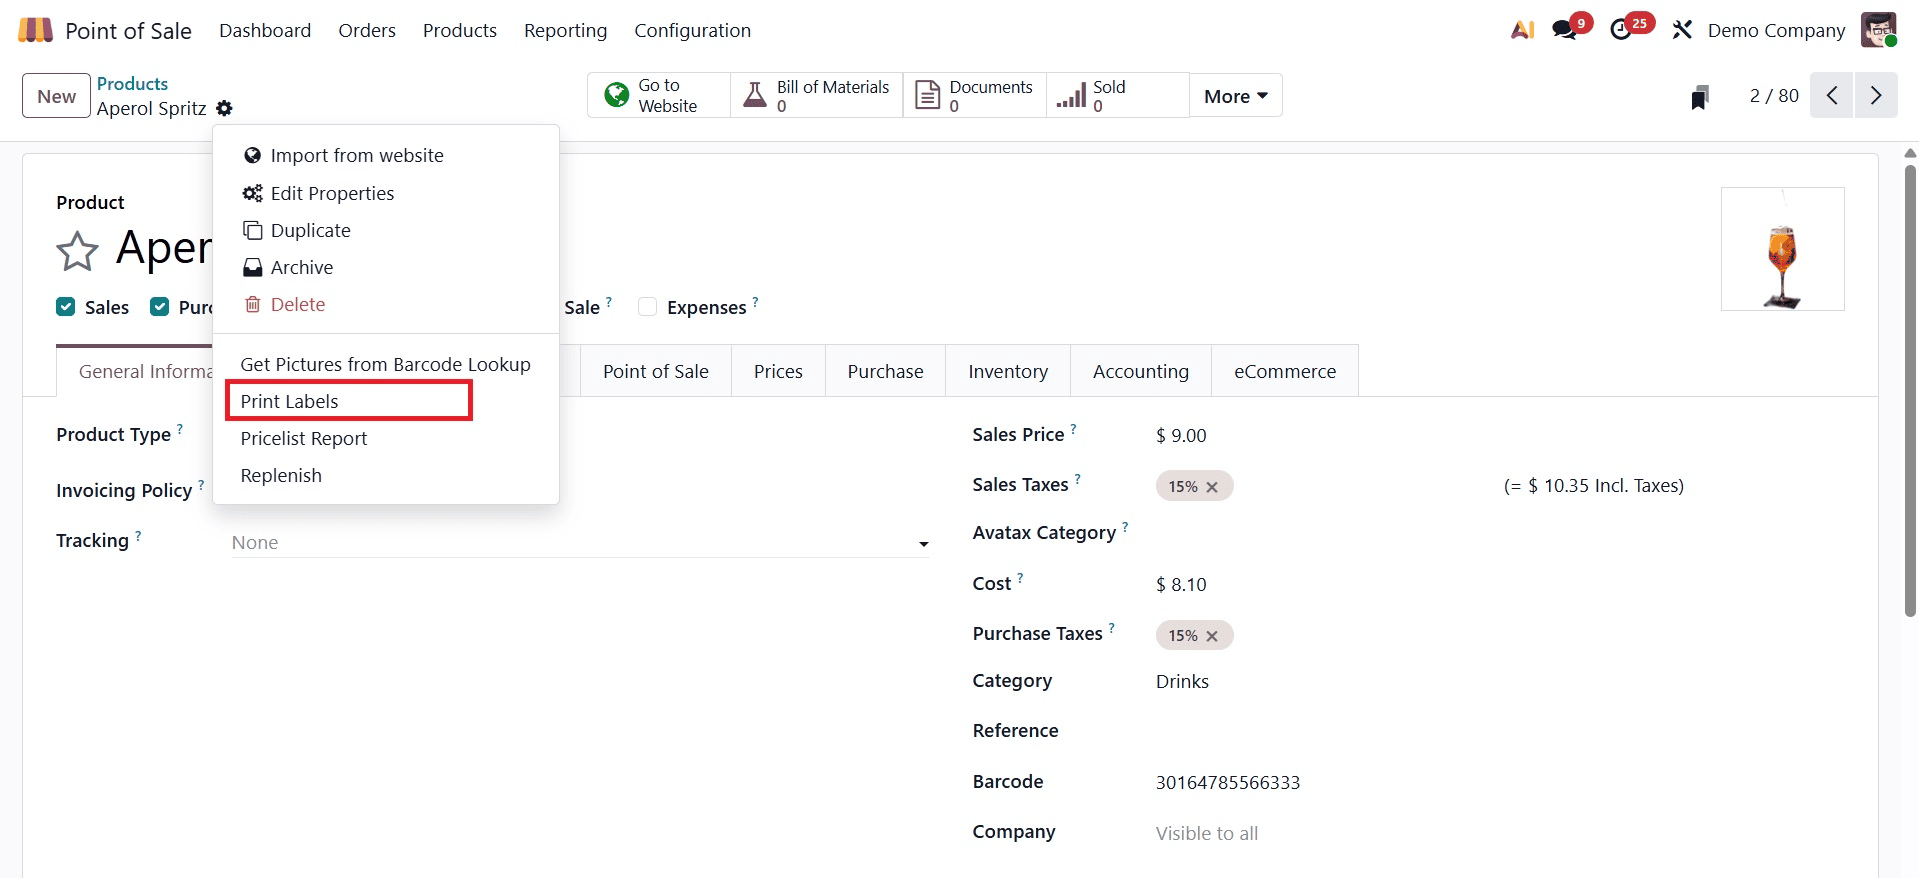Click the gear icon next to Aperol Spritz
1919x878 pixels.
[x=224, y=108]
